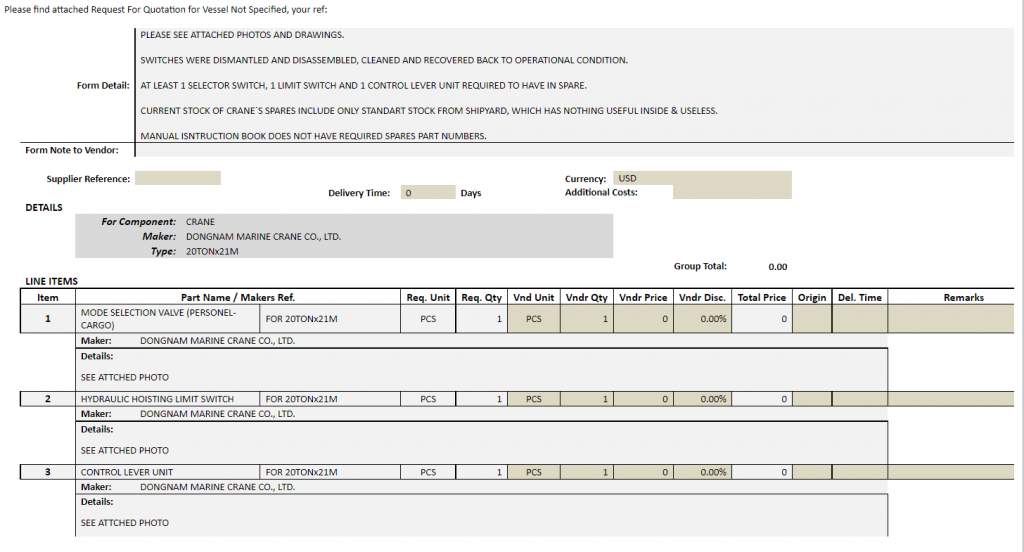
Task: Click Vndr Price for Mode Selection Valve
Action: pos(643,319)
